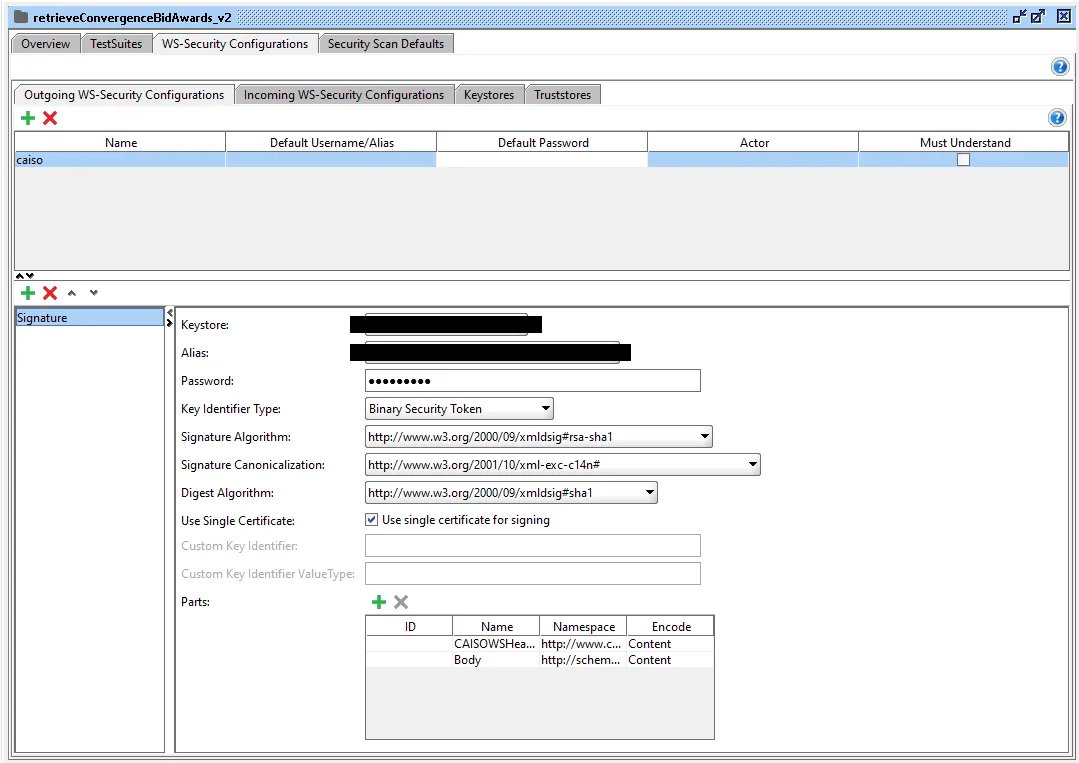Open Incoming WS-Security Configurations tab
1079x763 pixels.
(x=344, y=94)
